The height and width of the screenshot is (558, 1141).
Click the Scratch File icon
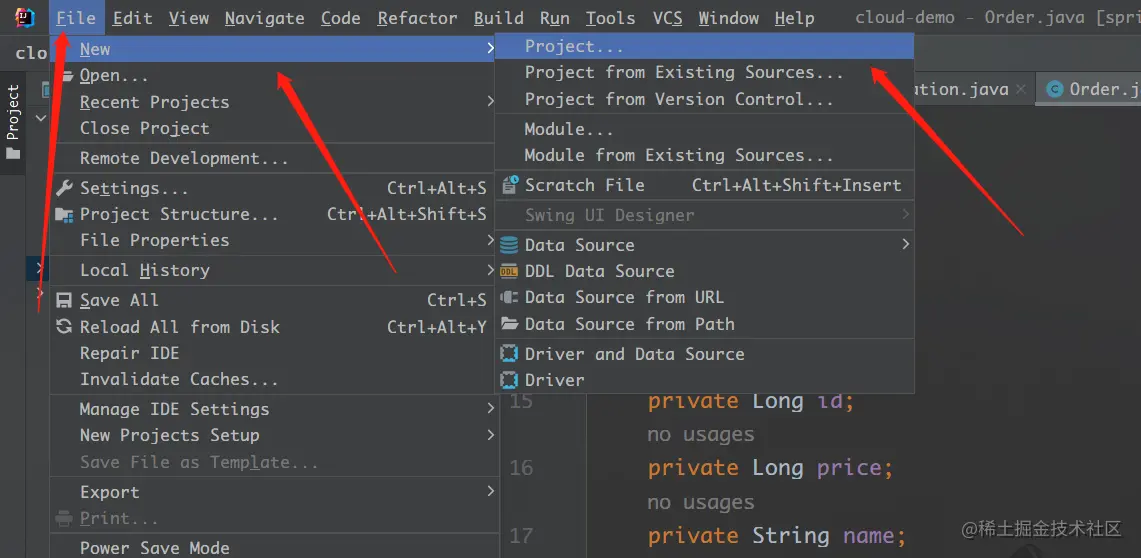click(x=509, y=185)
